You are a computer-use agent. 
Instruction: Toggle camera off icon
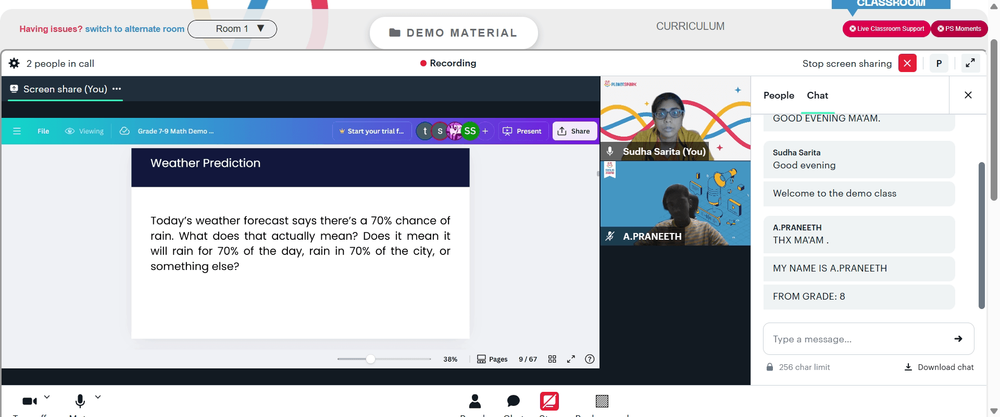click(29, 401)
